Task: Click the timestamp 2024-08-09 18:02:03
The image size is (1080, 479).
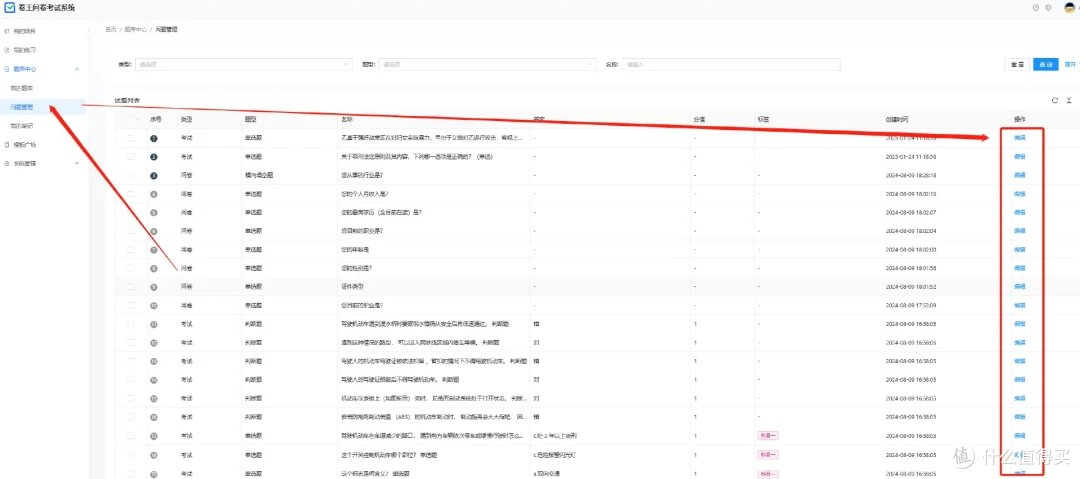Action: (911, 249)
